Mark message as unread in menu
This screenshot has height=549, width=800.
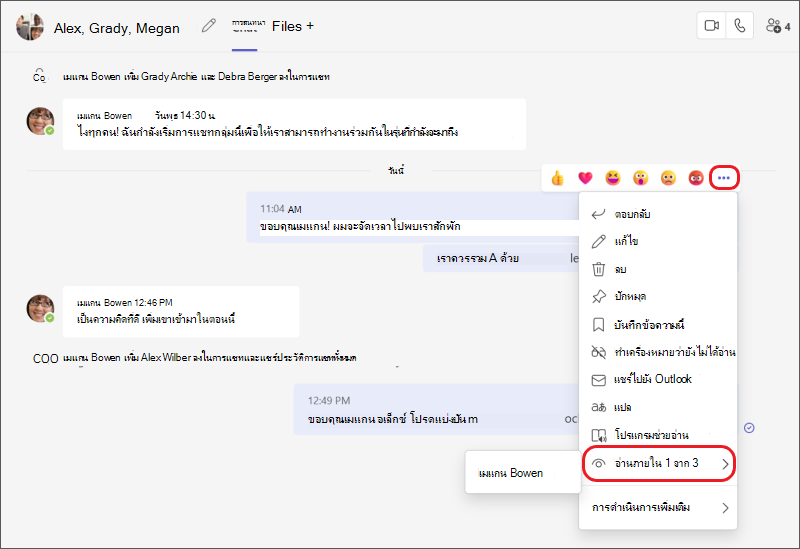point(658,352)
